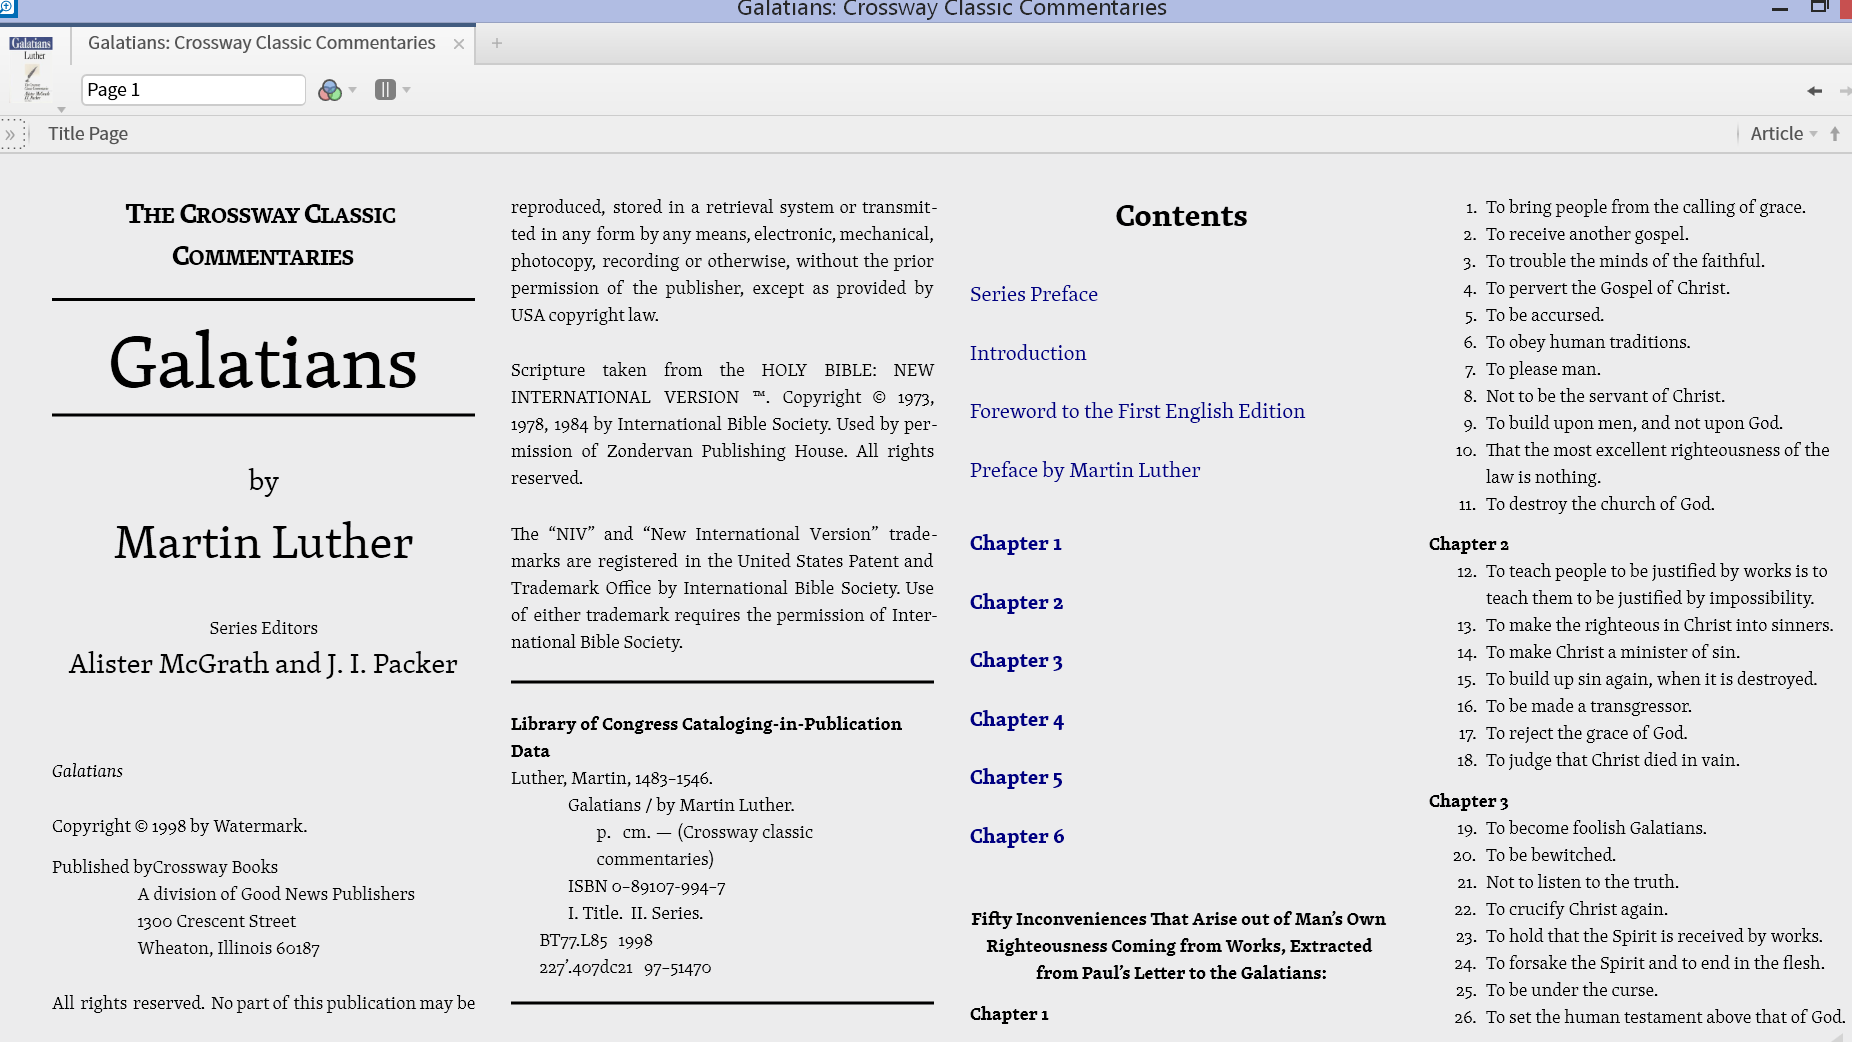Click 'To pervert the Gospel of Christ.'

pos(1607,288)
